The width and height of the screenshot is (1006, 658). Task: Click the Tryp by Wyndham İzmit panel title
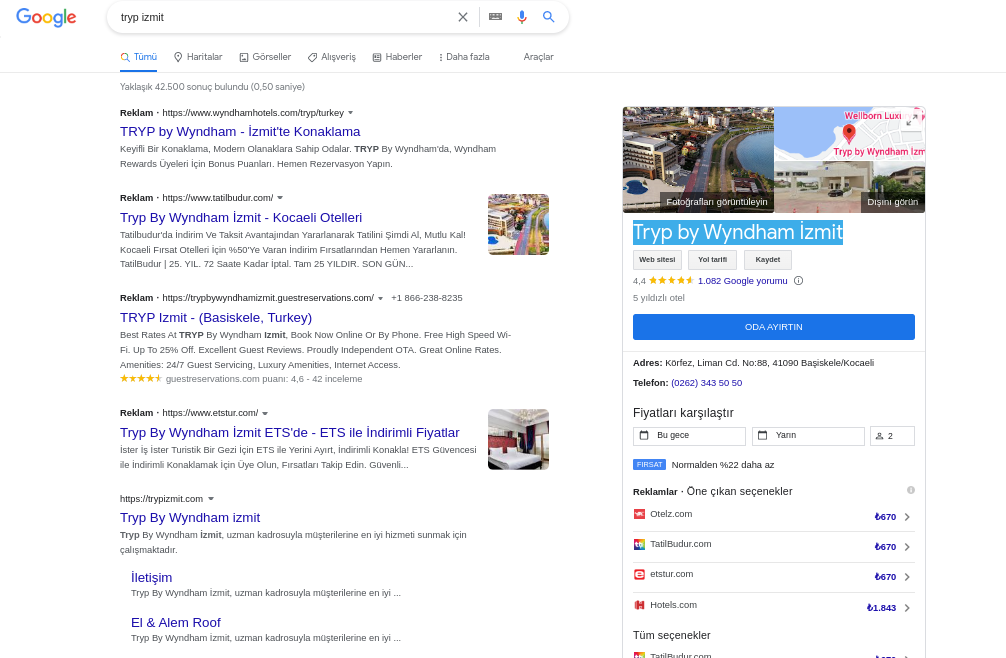pyautogui.click(x=738, y=232)
